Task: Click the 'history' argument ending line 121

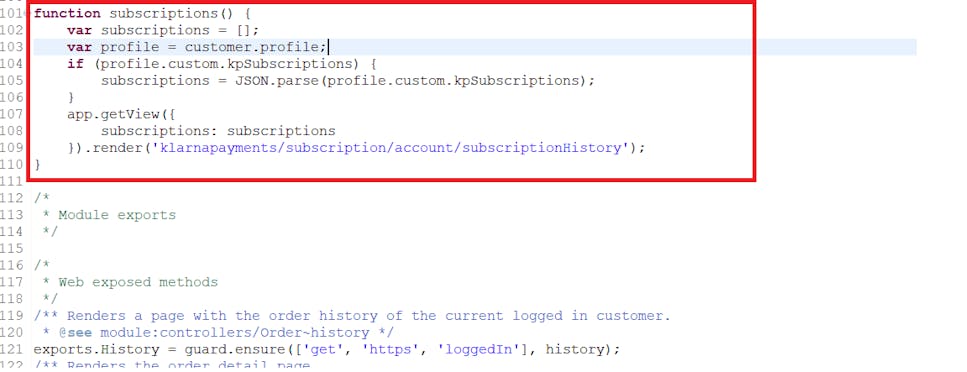Action: pyautogui.click(x=575, y=349)
